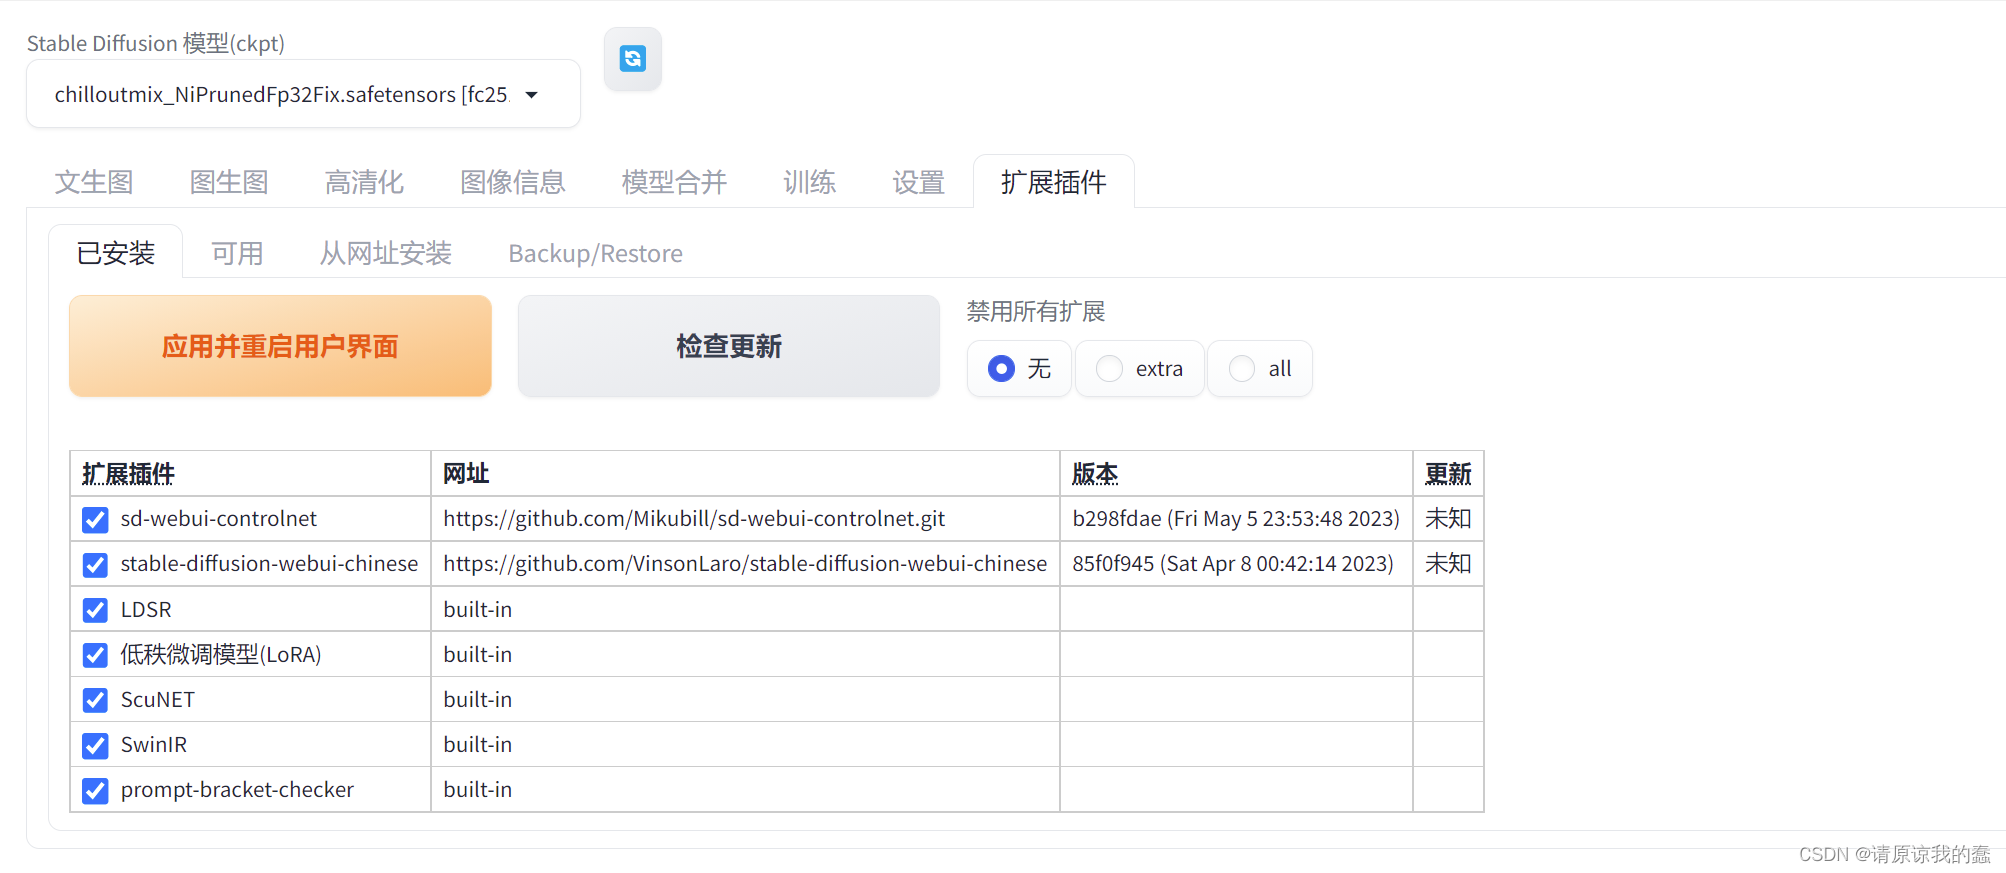2006x873 pixels.
Task: Open the 高清化 tab
Action: pyautogui.click(x=364, y=182)
